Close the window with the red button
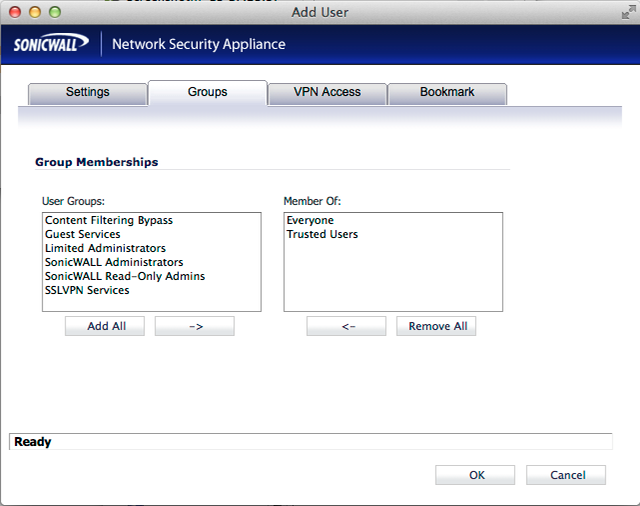Viewport: 640px width, 506px height. tap(15, 12)
